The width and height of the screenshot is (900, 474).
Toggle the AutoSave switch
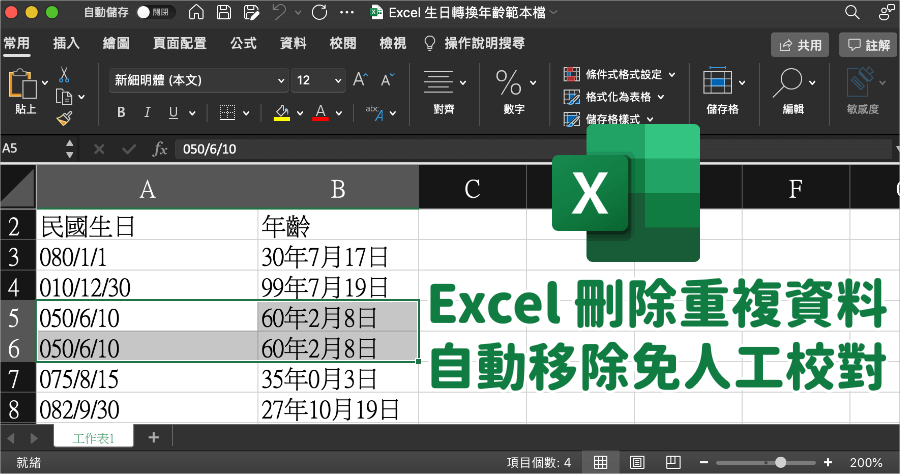154,12
